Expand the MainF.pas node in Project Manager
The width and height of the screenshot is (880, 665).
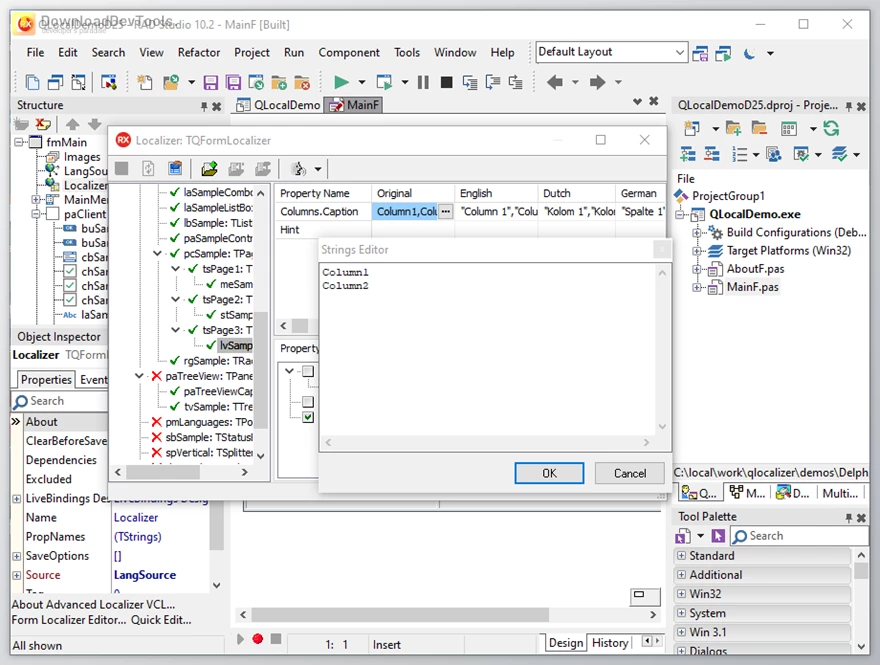[695, 287]
